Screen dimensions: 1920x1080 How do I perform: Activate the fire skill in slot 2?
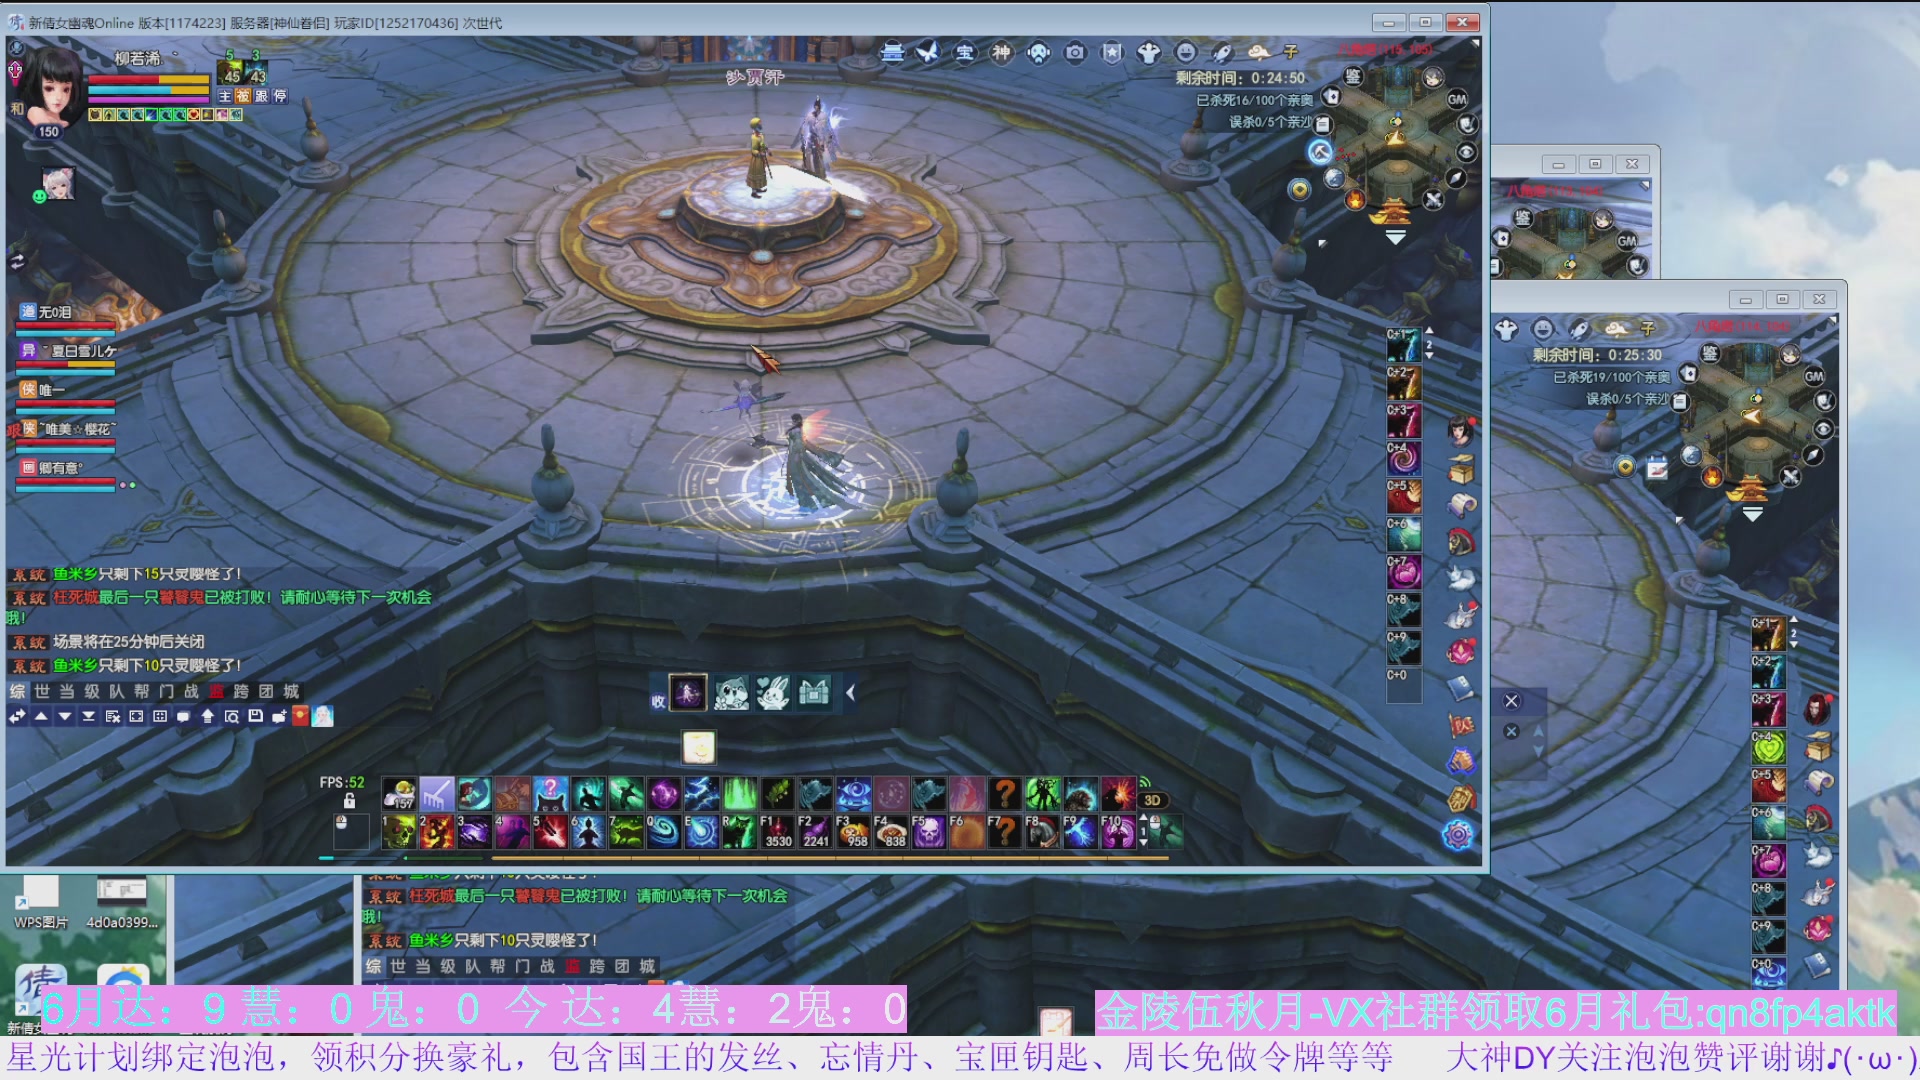pos(437,832)
